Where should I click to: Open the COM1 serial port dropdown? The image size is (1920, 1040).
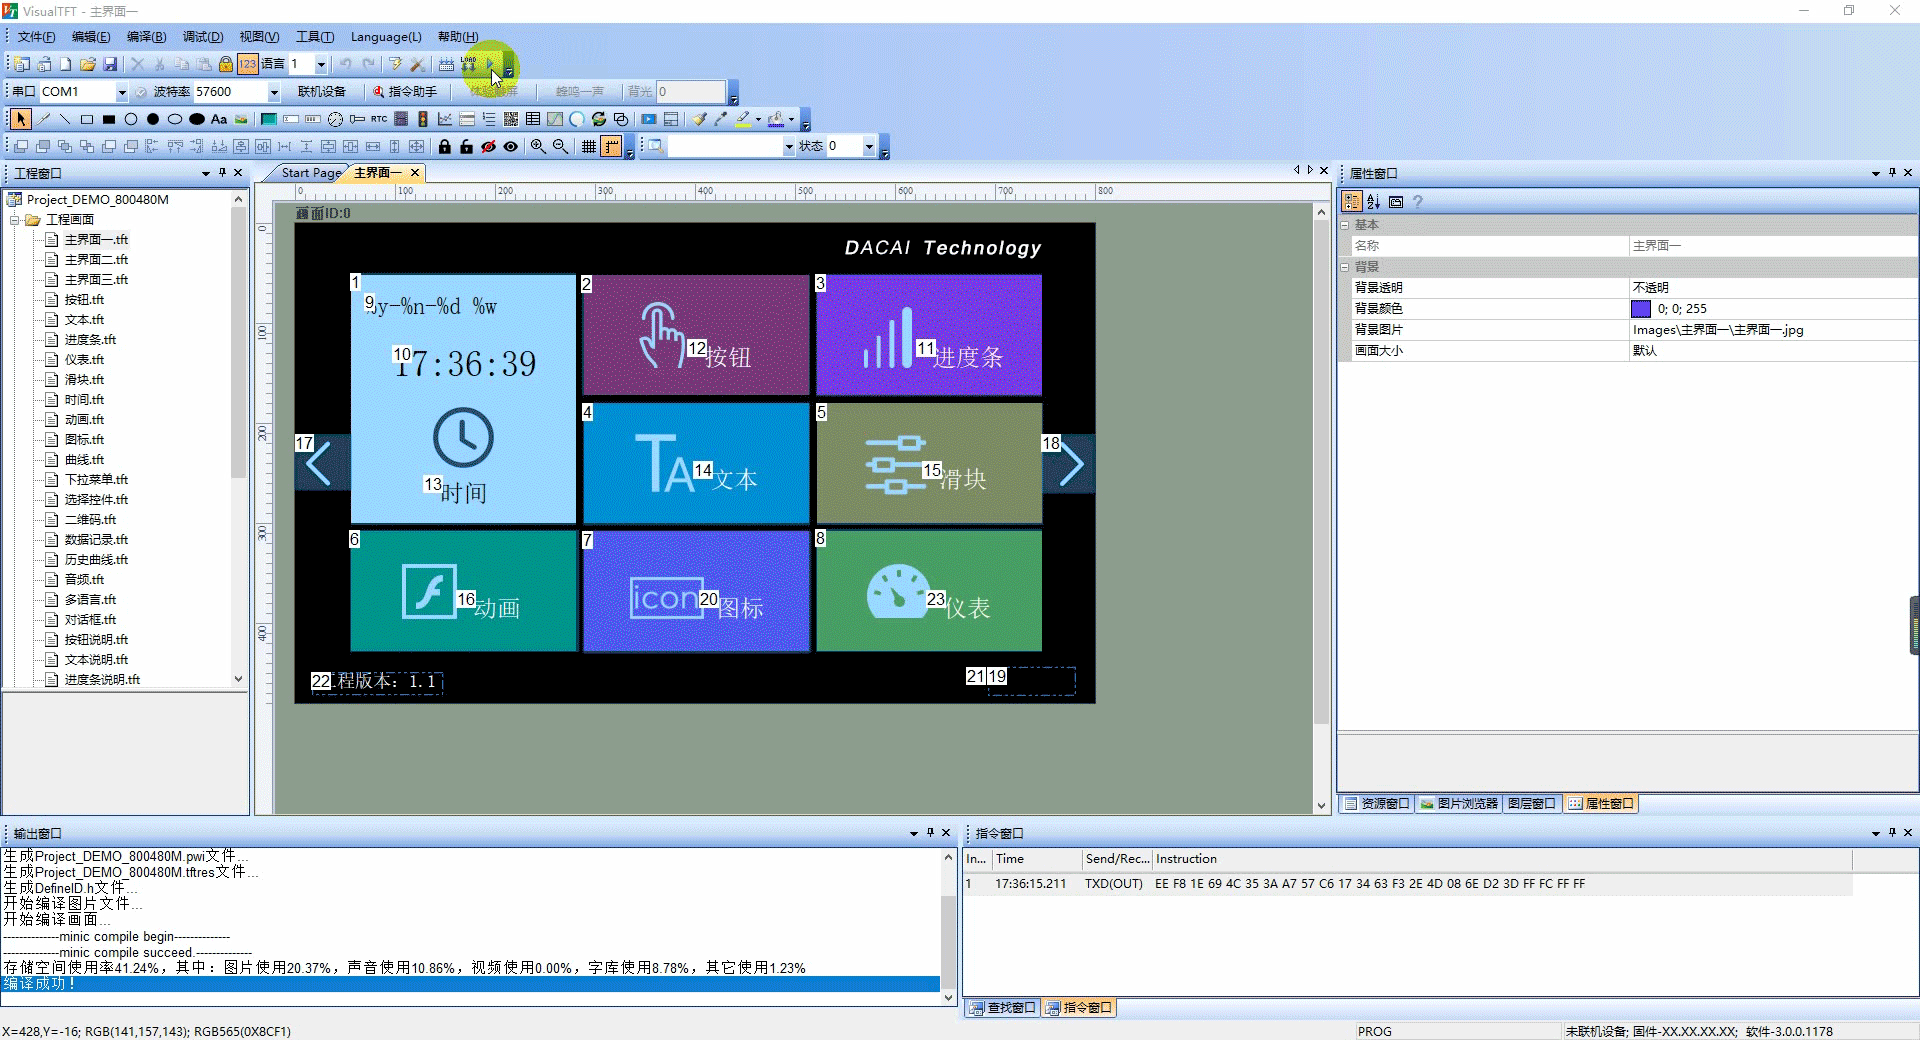pos(122,92)
